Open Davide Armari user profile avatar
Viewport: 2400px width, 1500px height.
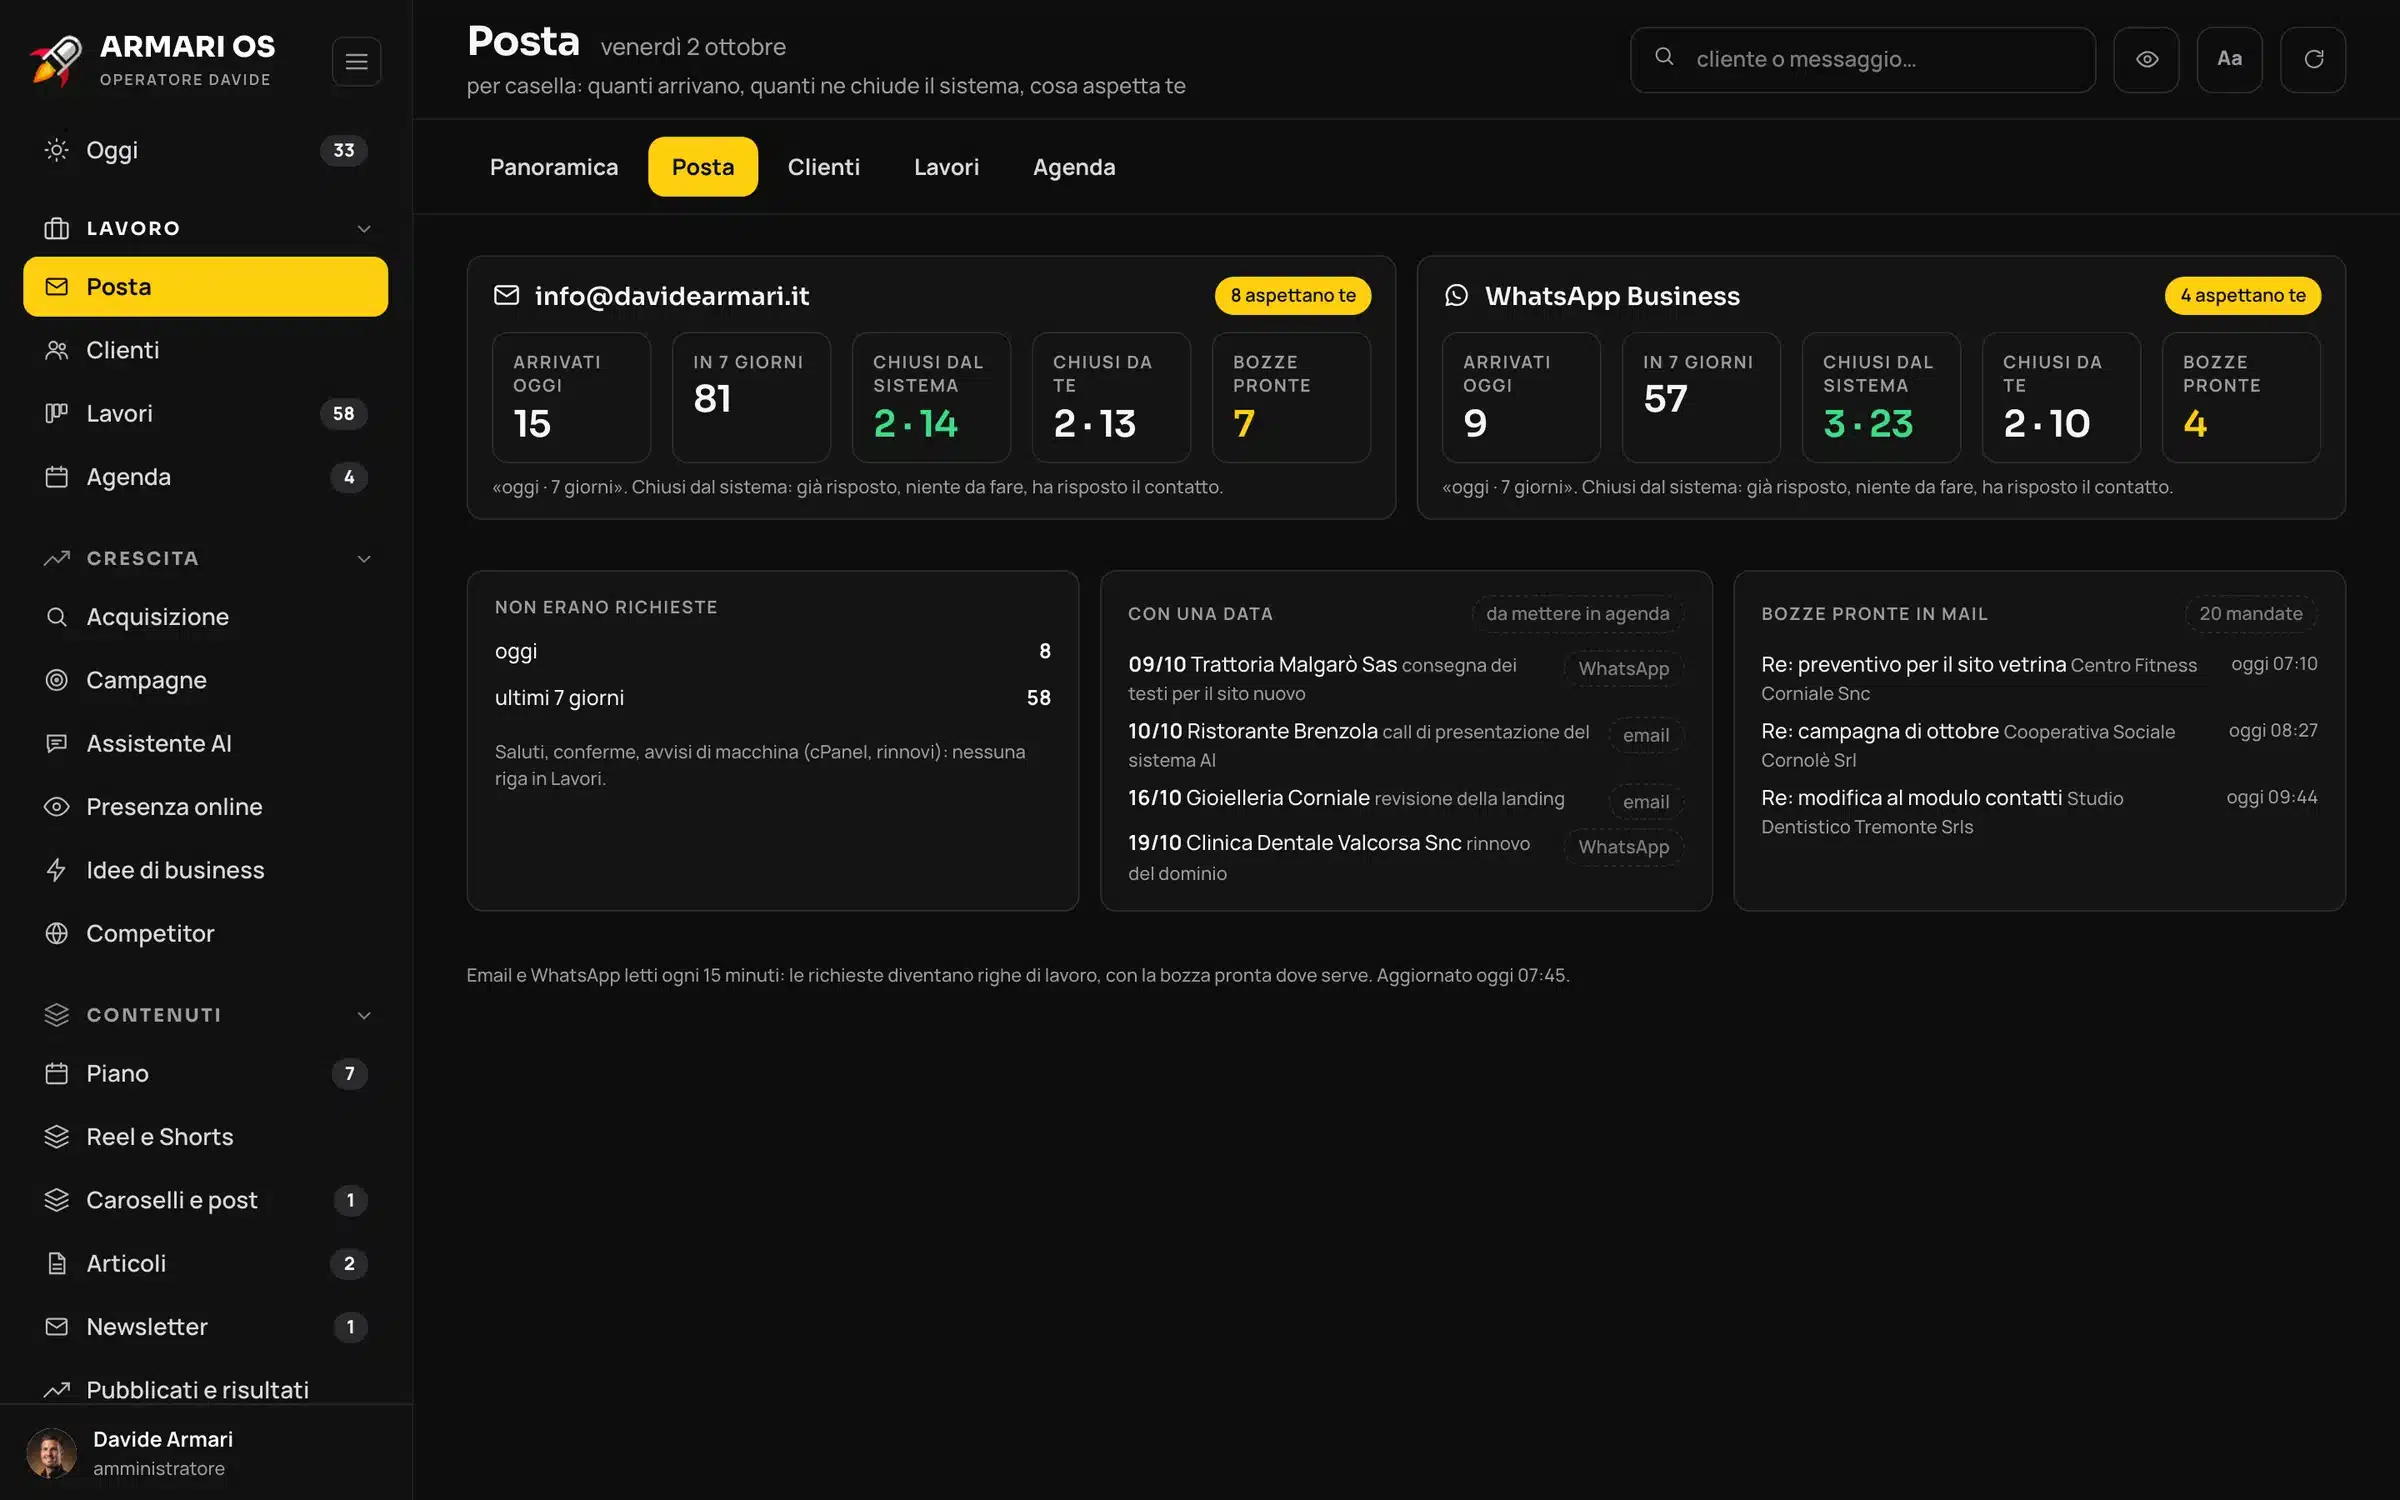(51, 1453)
